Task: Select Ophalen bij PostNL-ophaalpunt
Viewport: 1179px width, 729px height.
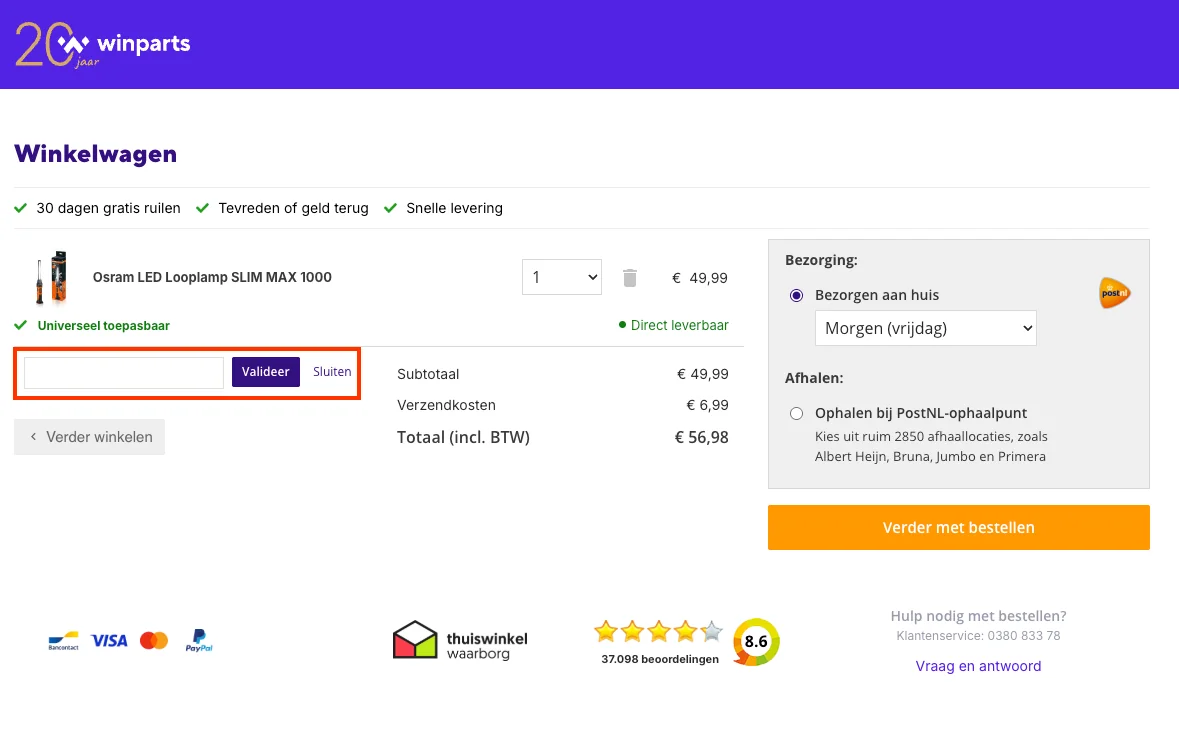Action: click(796, 413)
